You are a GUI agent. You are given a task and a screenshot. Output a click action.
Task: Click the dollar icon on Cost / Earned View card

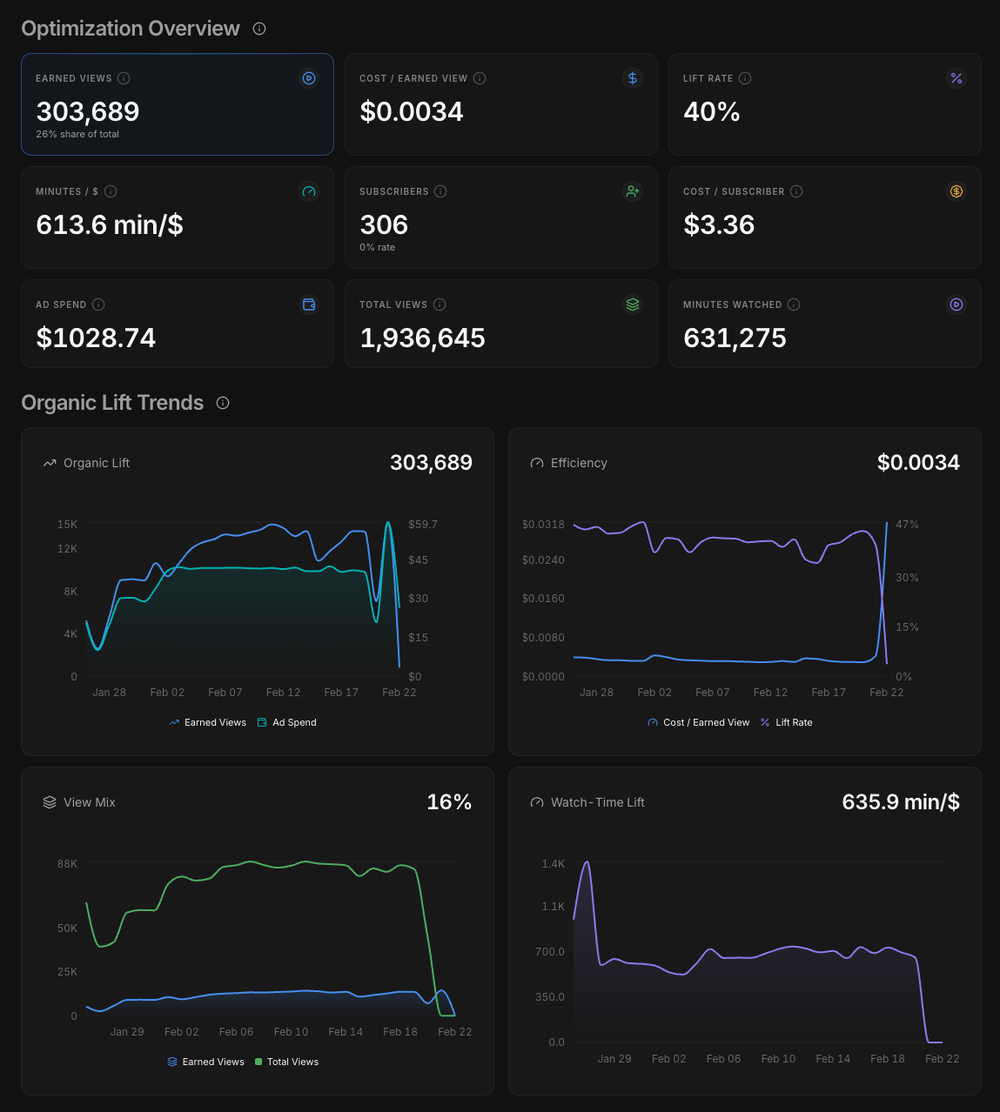click(632, 78)
